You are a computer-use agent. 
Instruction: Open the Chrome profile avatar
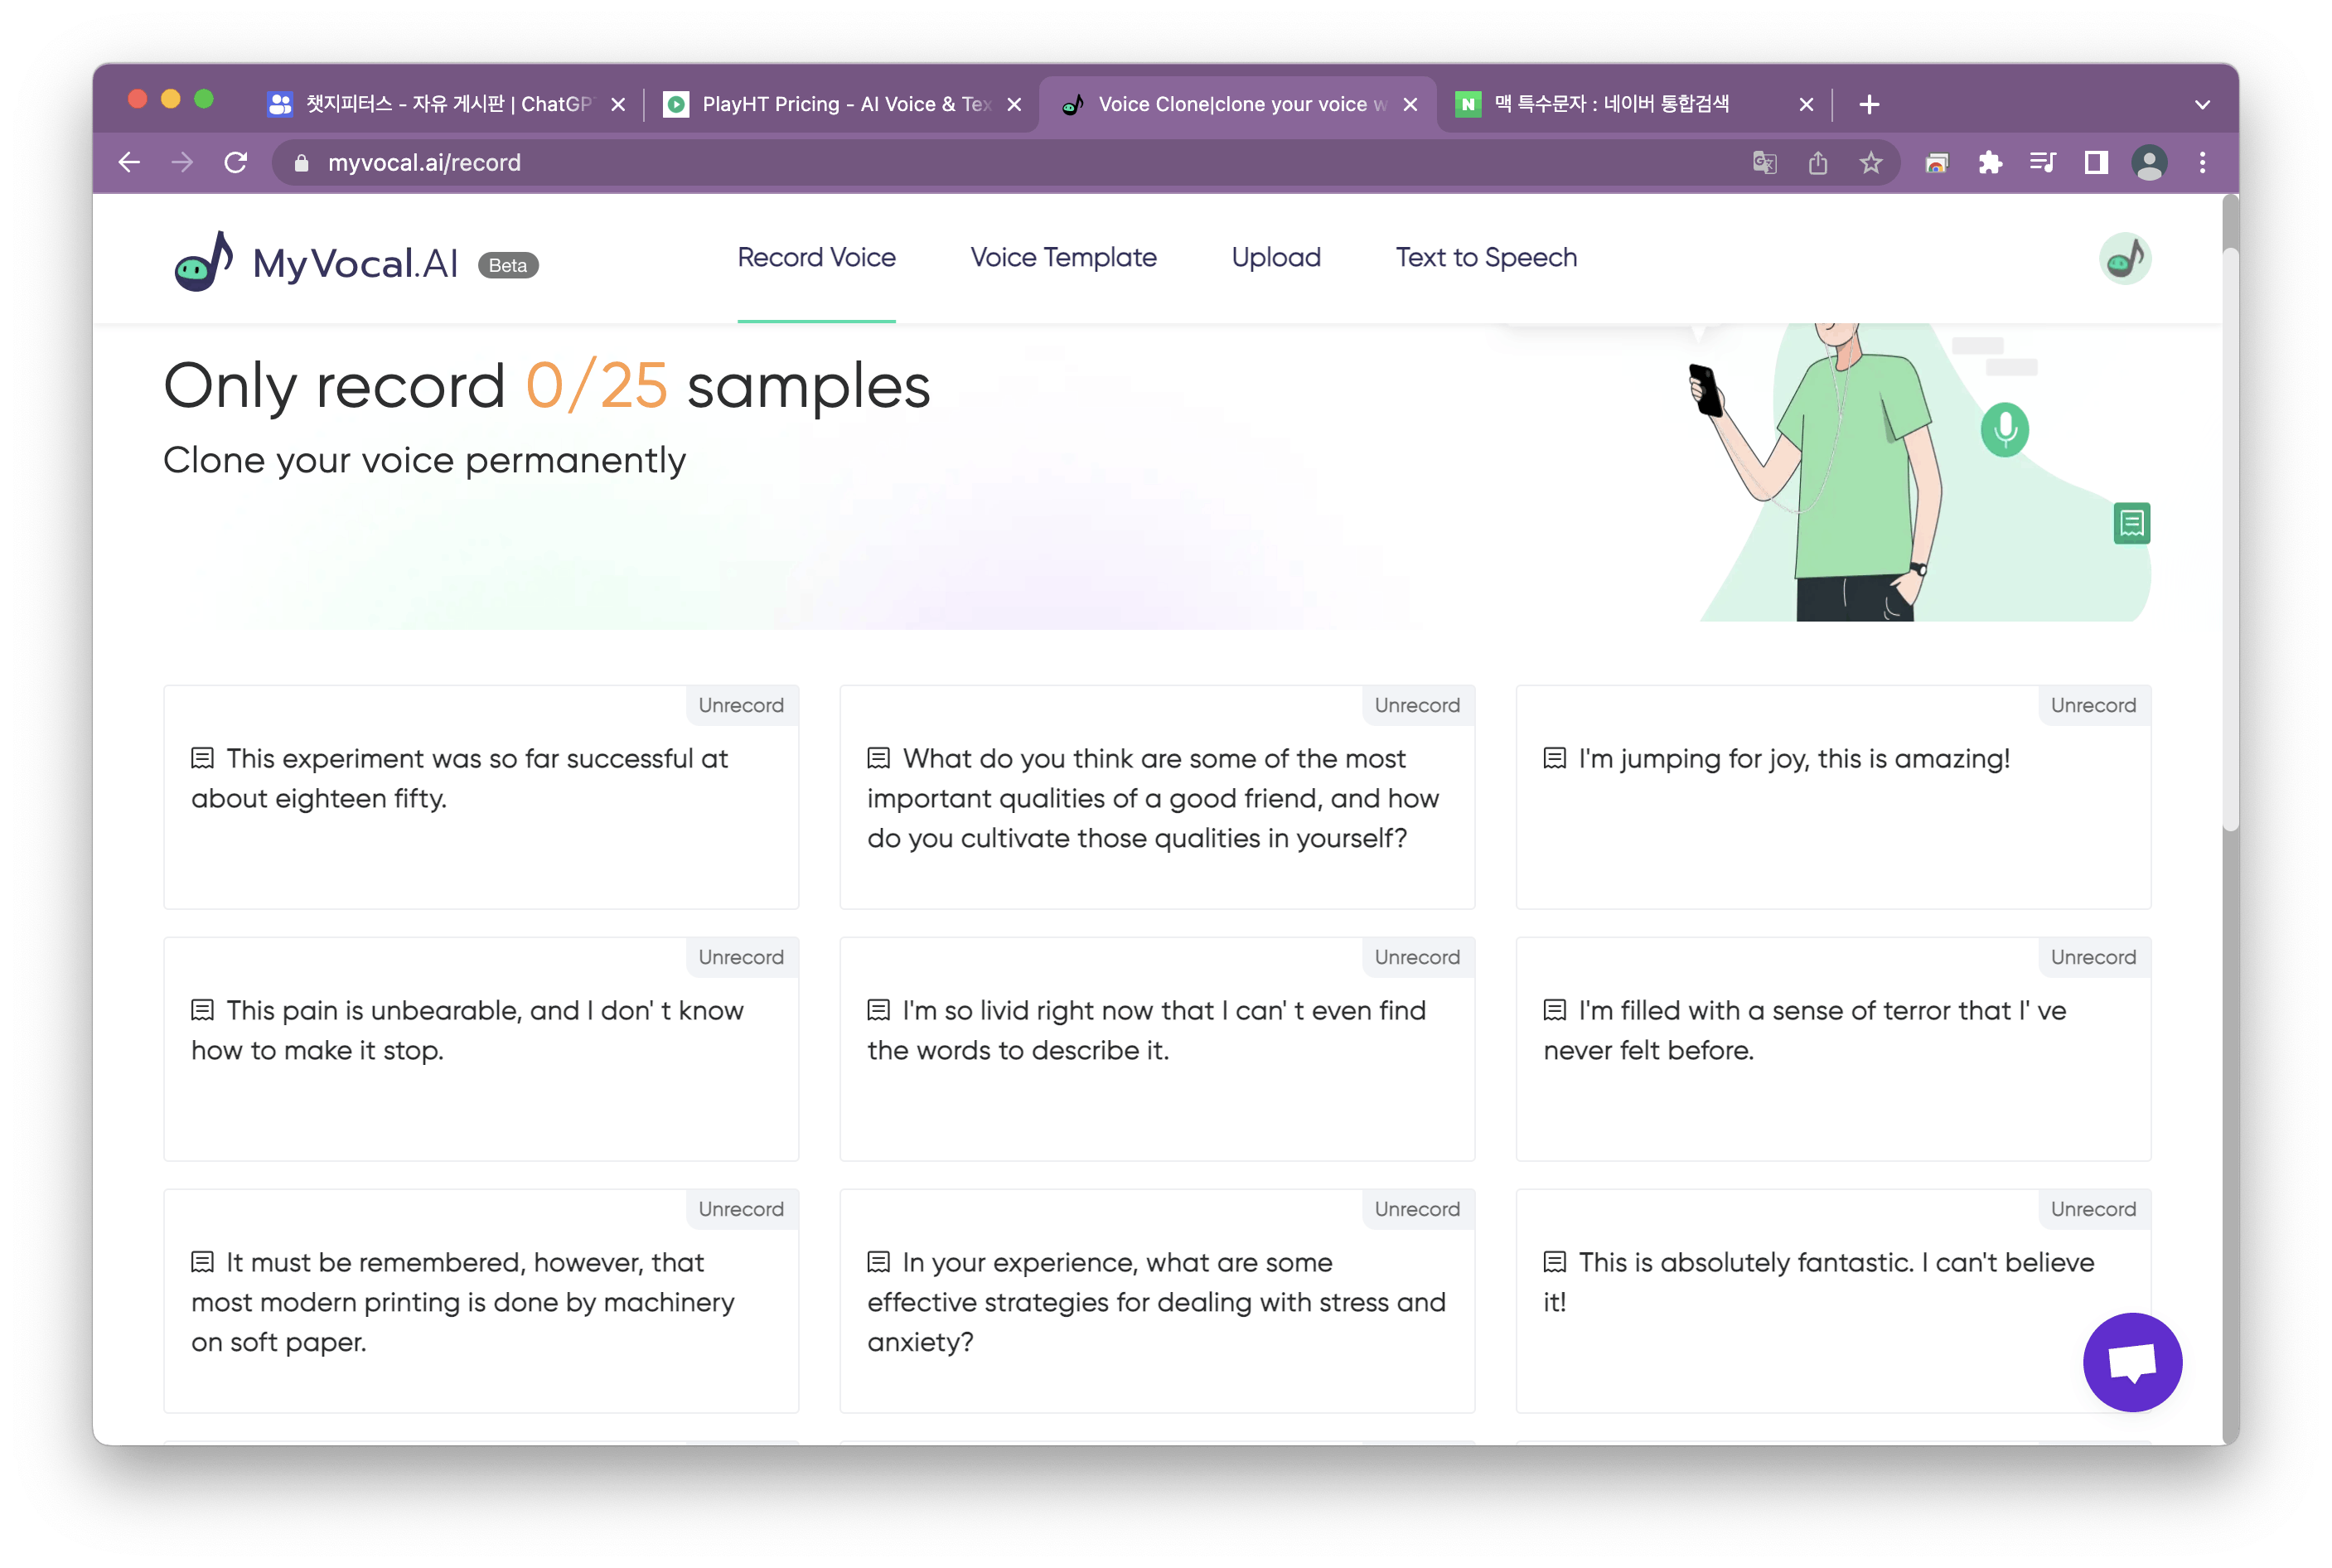[x=2149, y=162]
